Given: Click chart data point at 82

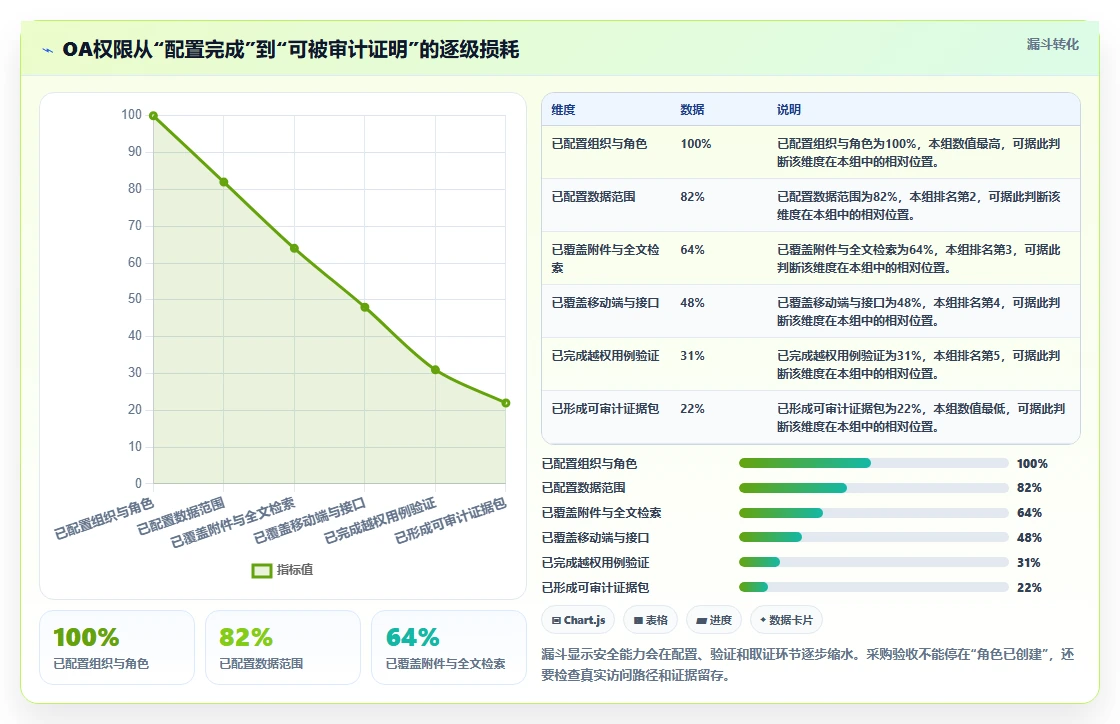Looking at the screenshot, I should (x=224, y=182).
